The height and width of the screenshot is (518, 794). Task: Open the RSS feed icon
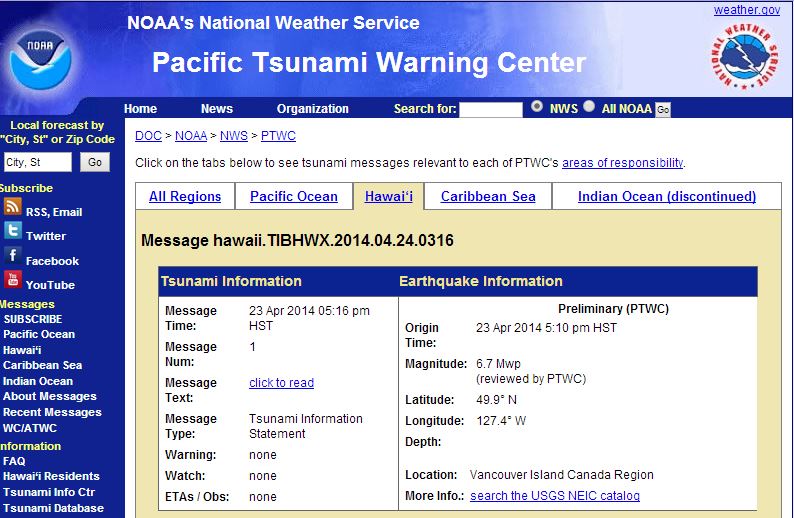point(13,207)
